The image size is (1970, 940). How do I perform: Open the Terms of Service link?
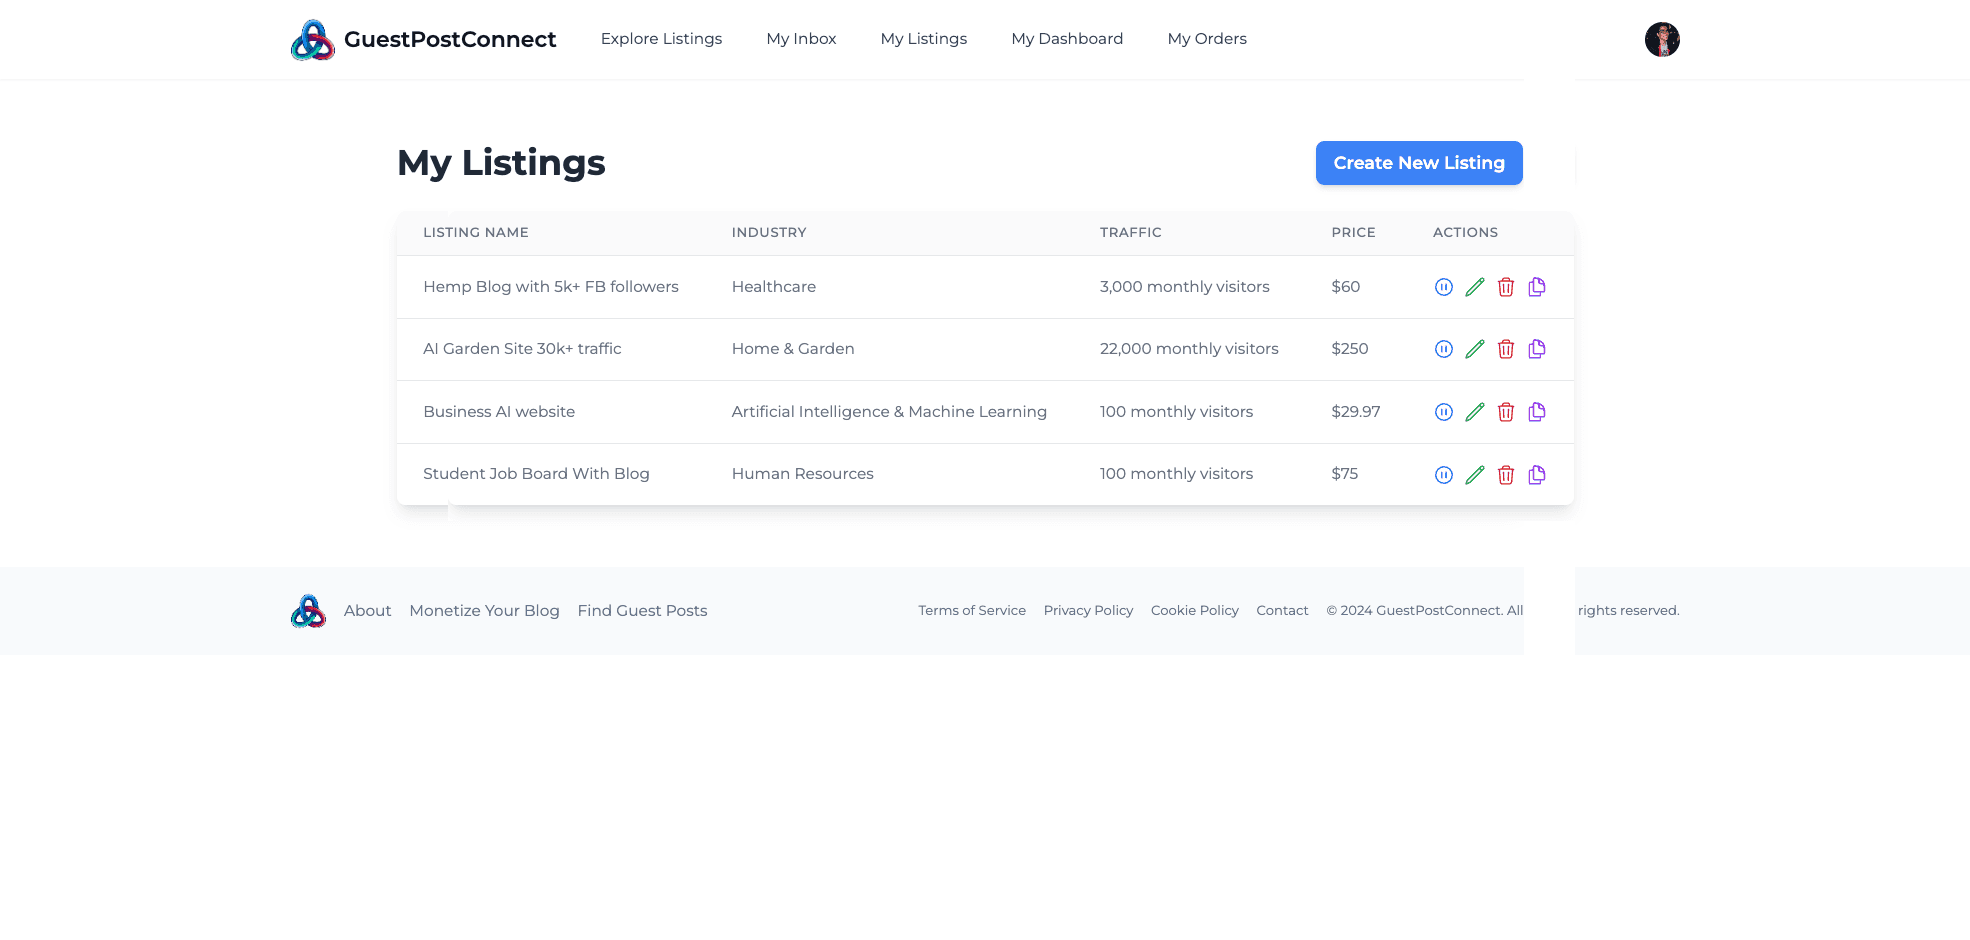971,611
